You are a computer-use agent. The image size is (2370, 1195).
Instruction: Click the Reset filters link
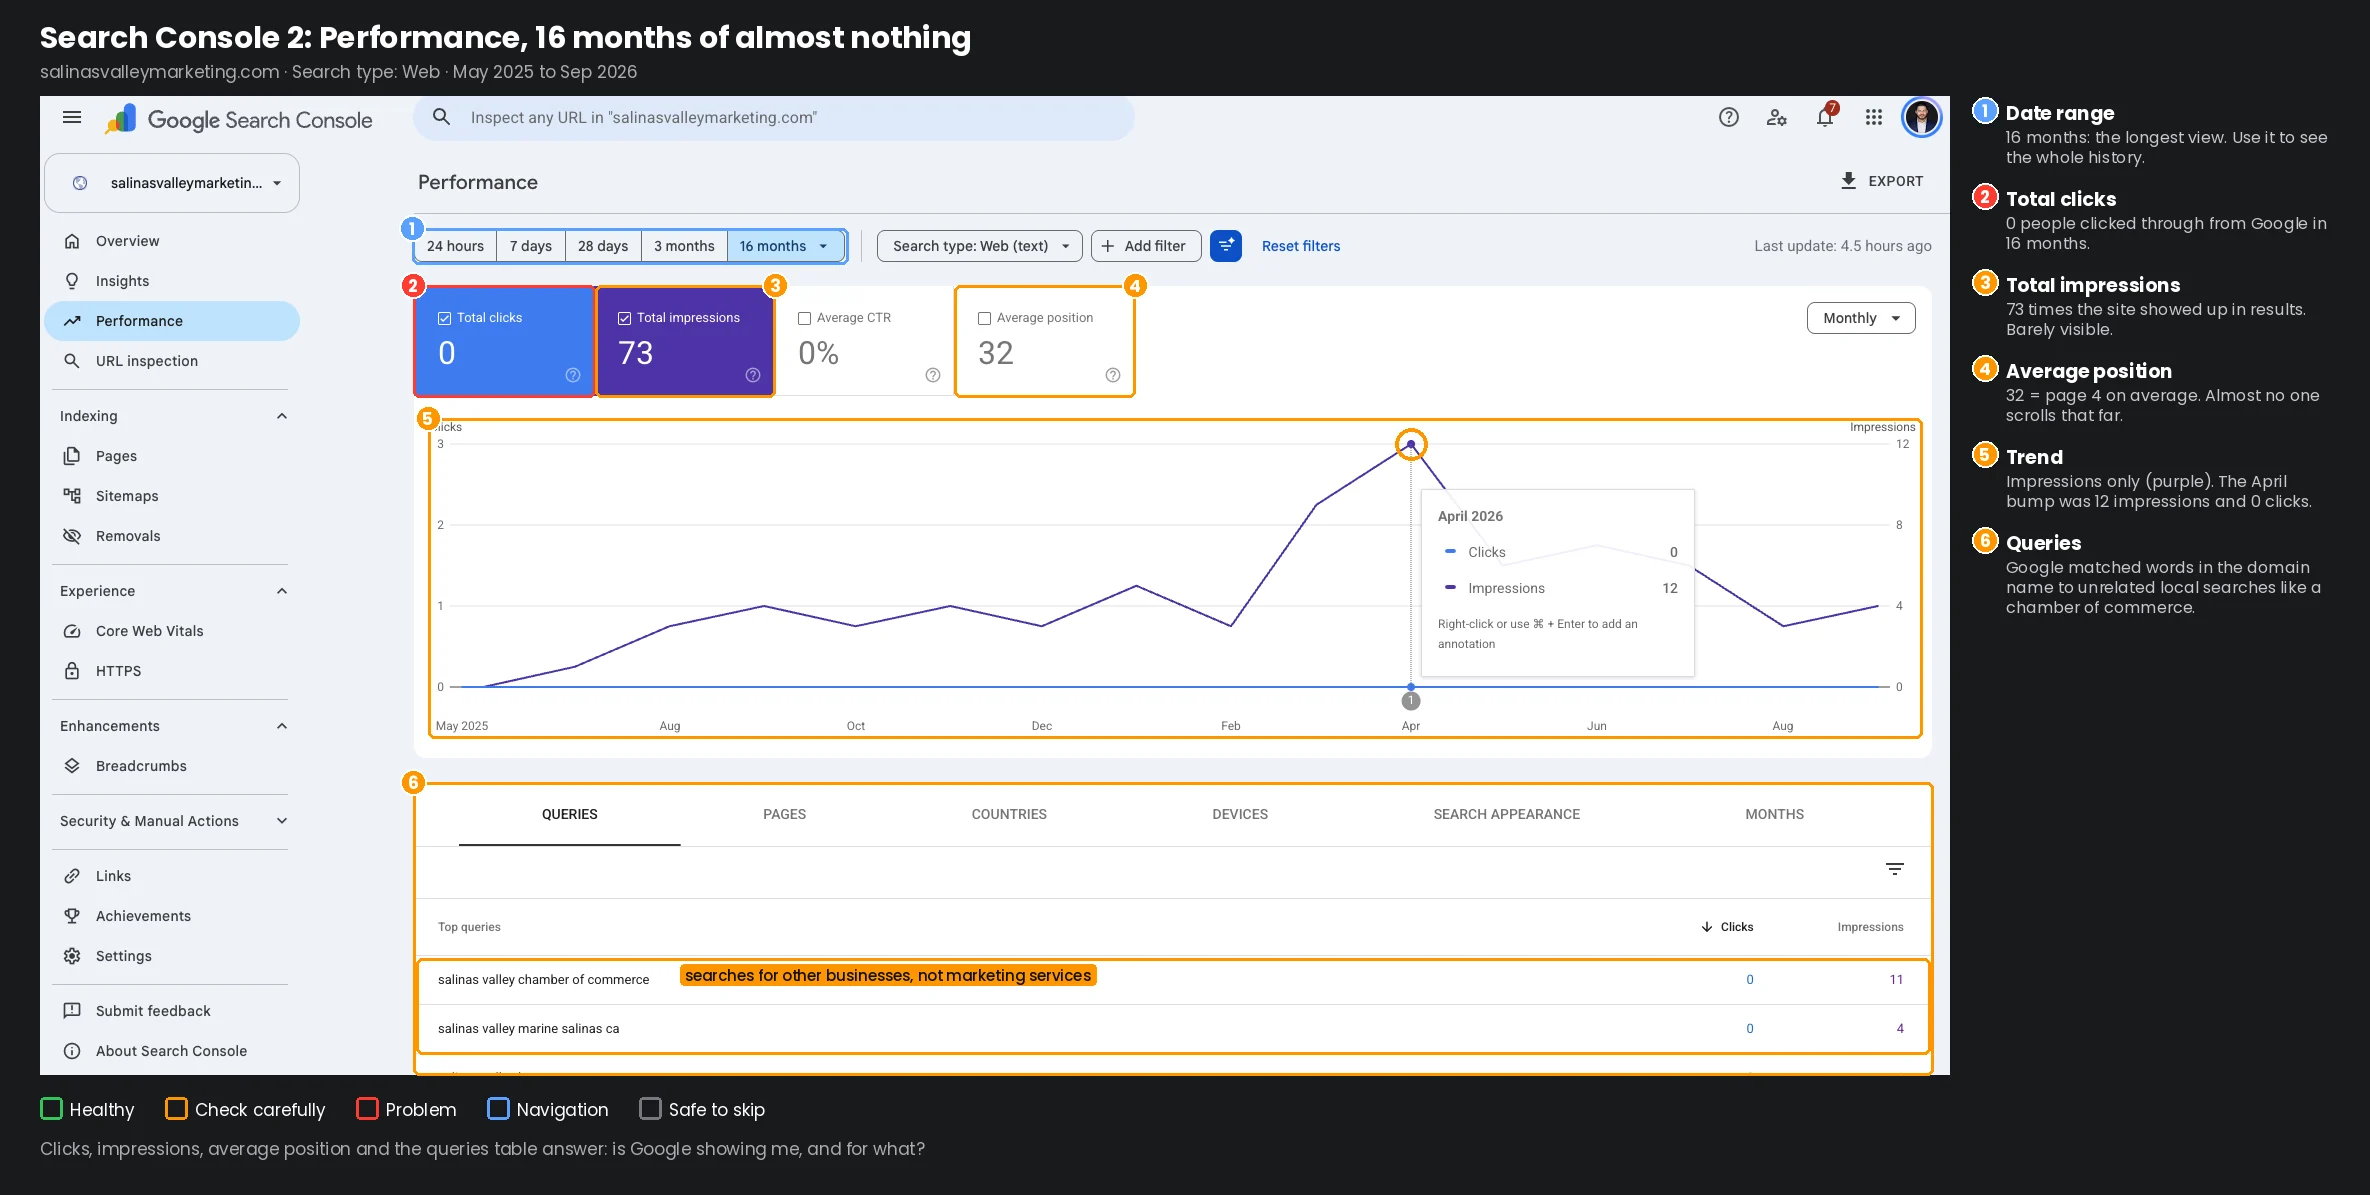click(1301, 246)
